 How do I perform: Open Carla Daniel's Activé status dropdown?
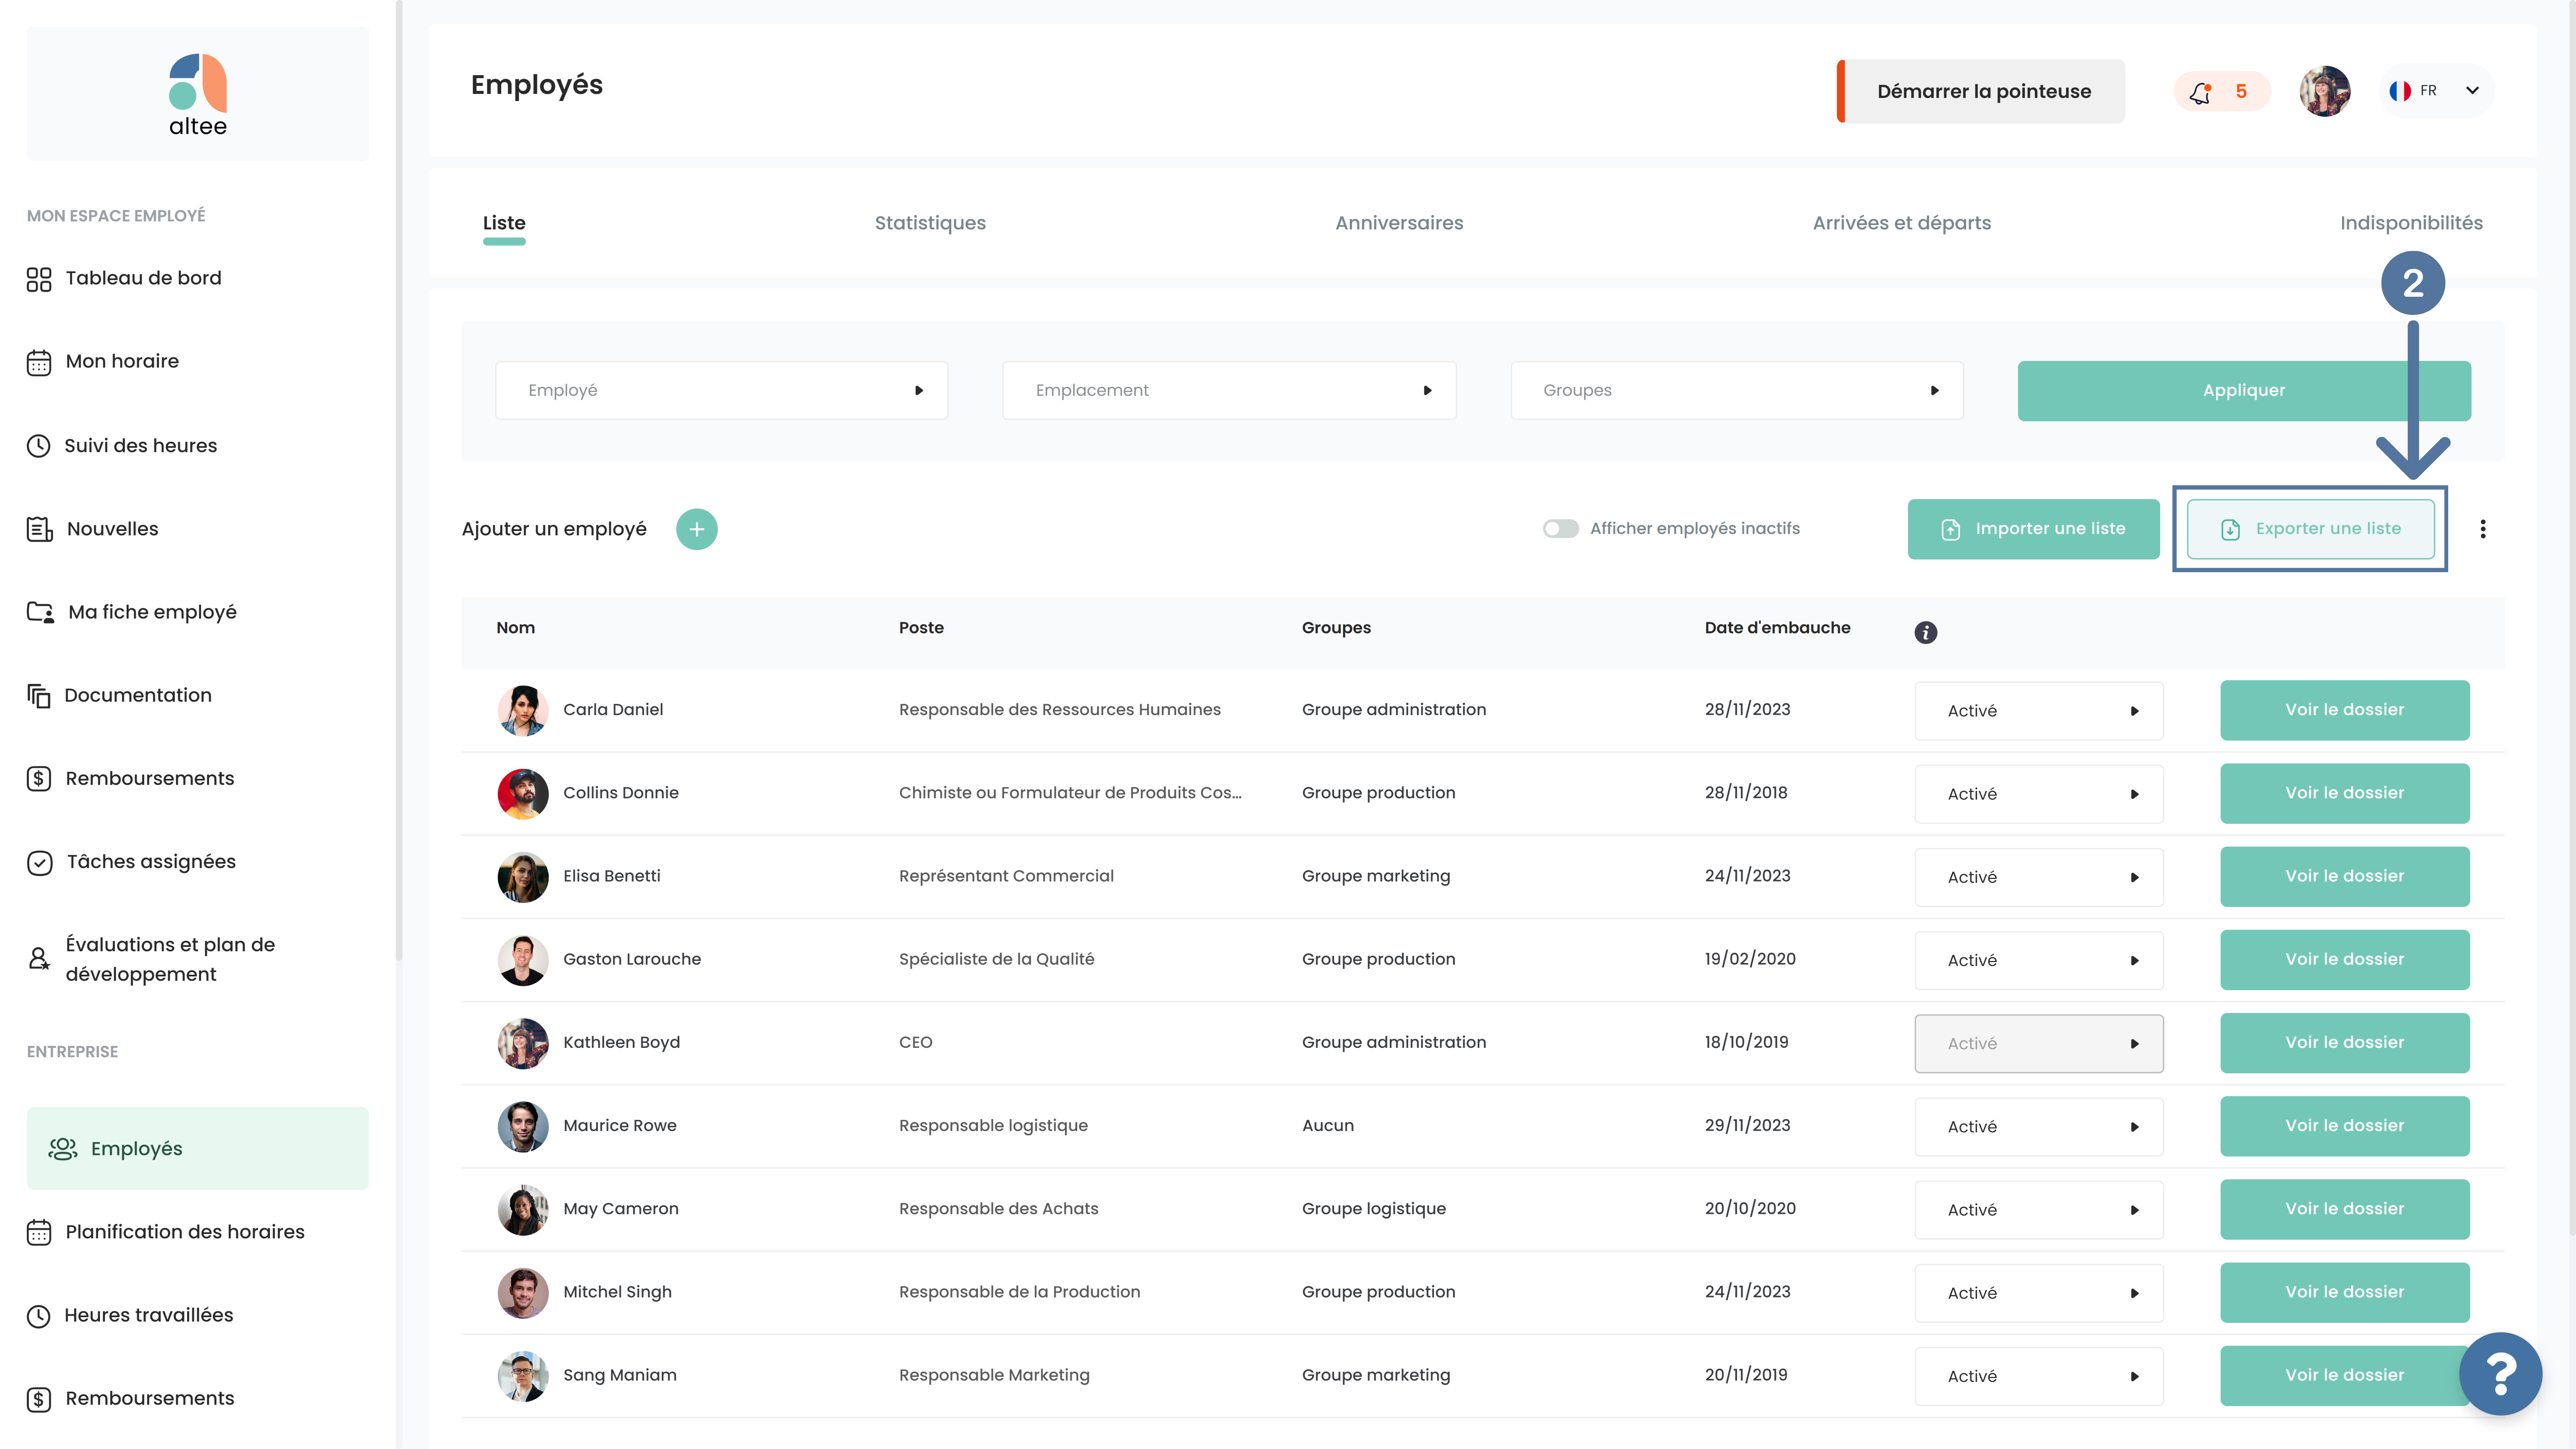click(x=2039, y=711)
